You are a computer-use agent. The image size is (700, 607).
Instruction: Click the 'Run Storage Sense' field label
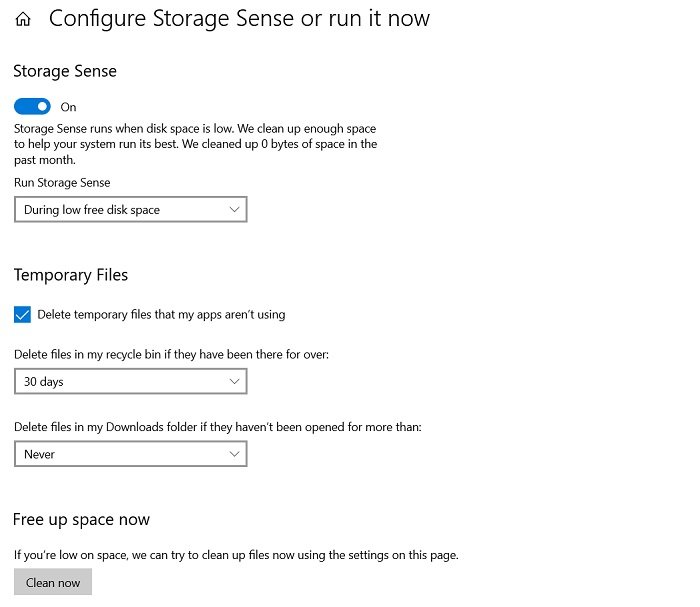62,183
